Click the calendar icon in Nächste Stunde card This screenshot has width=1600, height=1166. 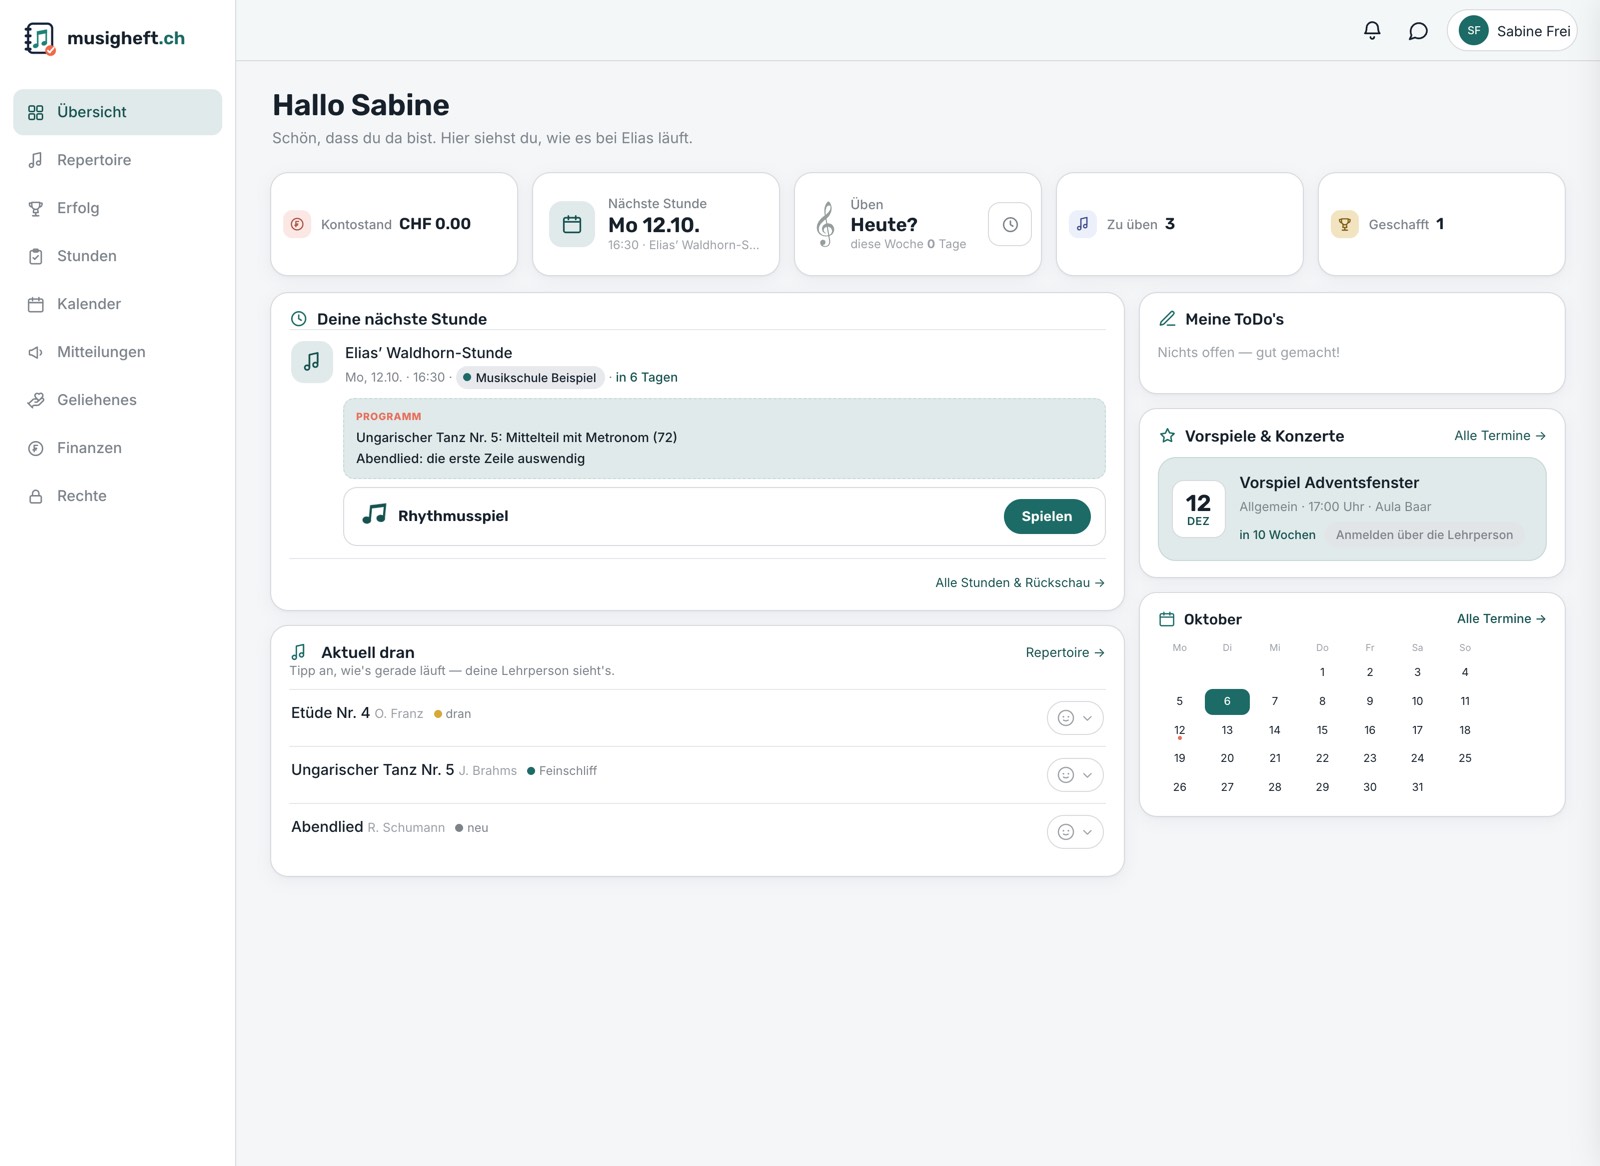[x=572, y=224]
